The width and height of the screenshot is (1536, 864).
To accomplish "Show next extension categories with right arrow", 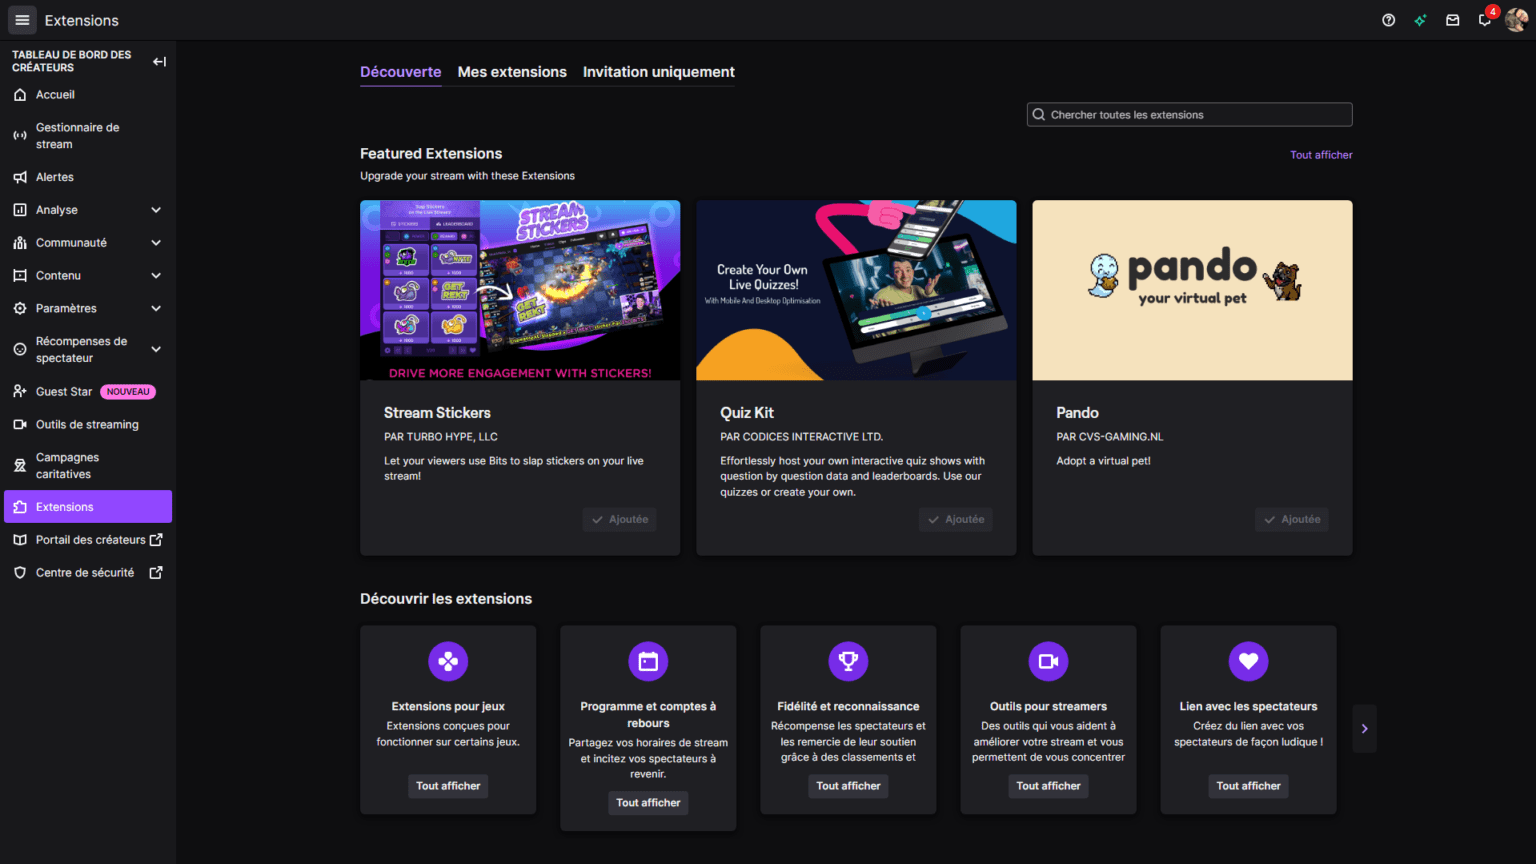I will point(1364,729).
